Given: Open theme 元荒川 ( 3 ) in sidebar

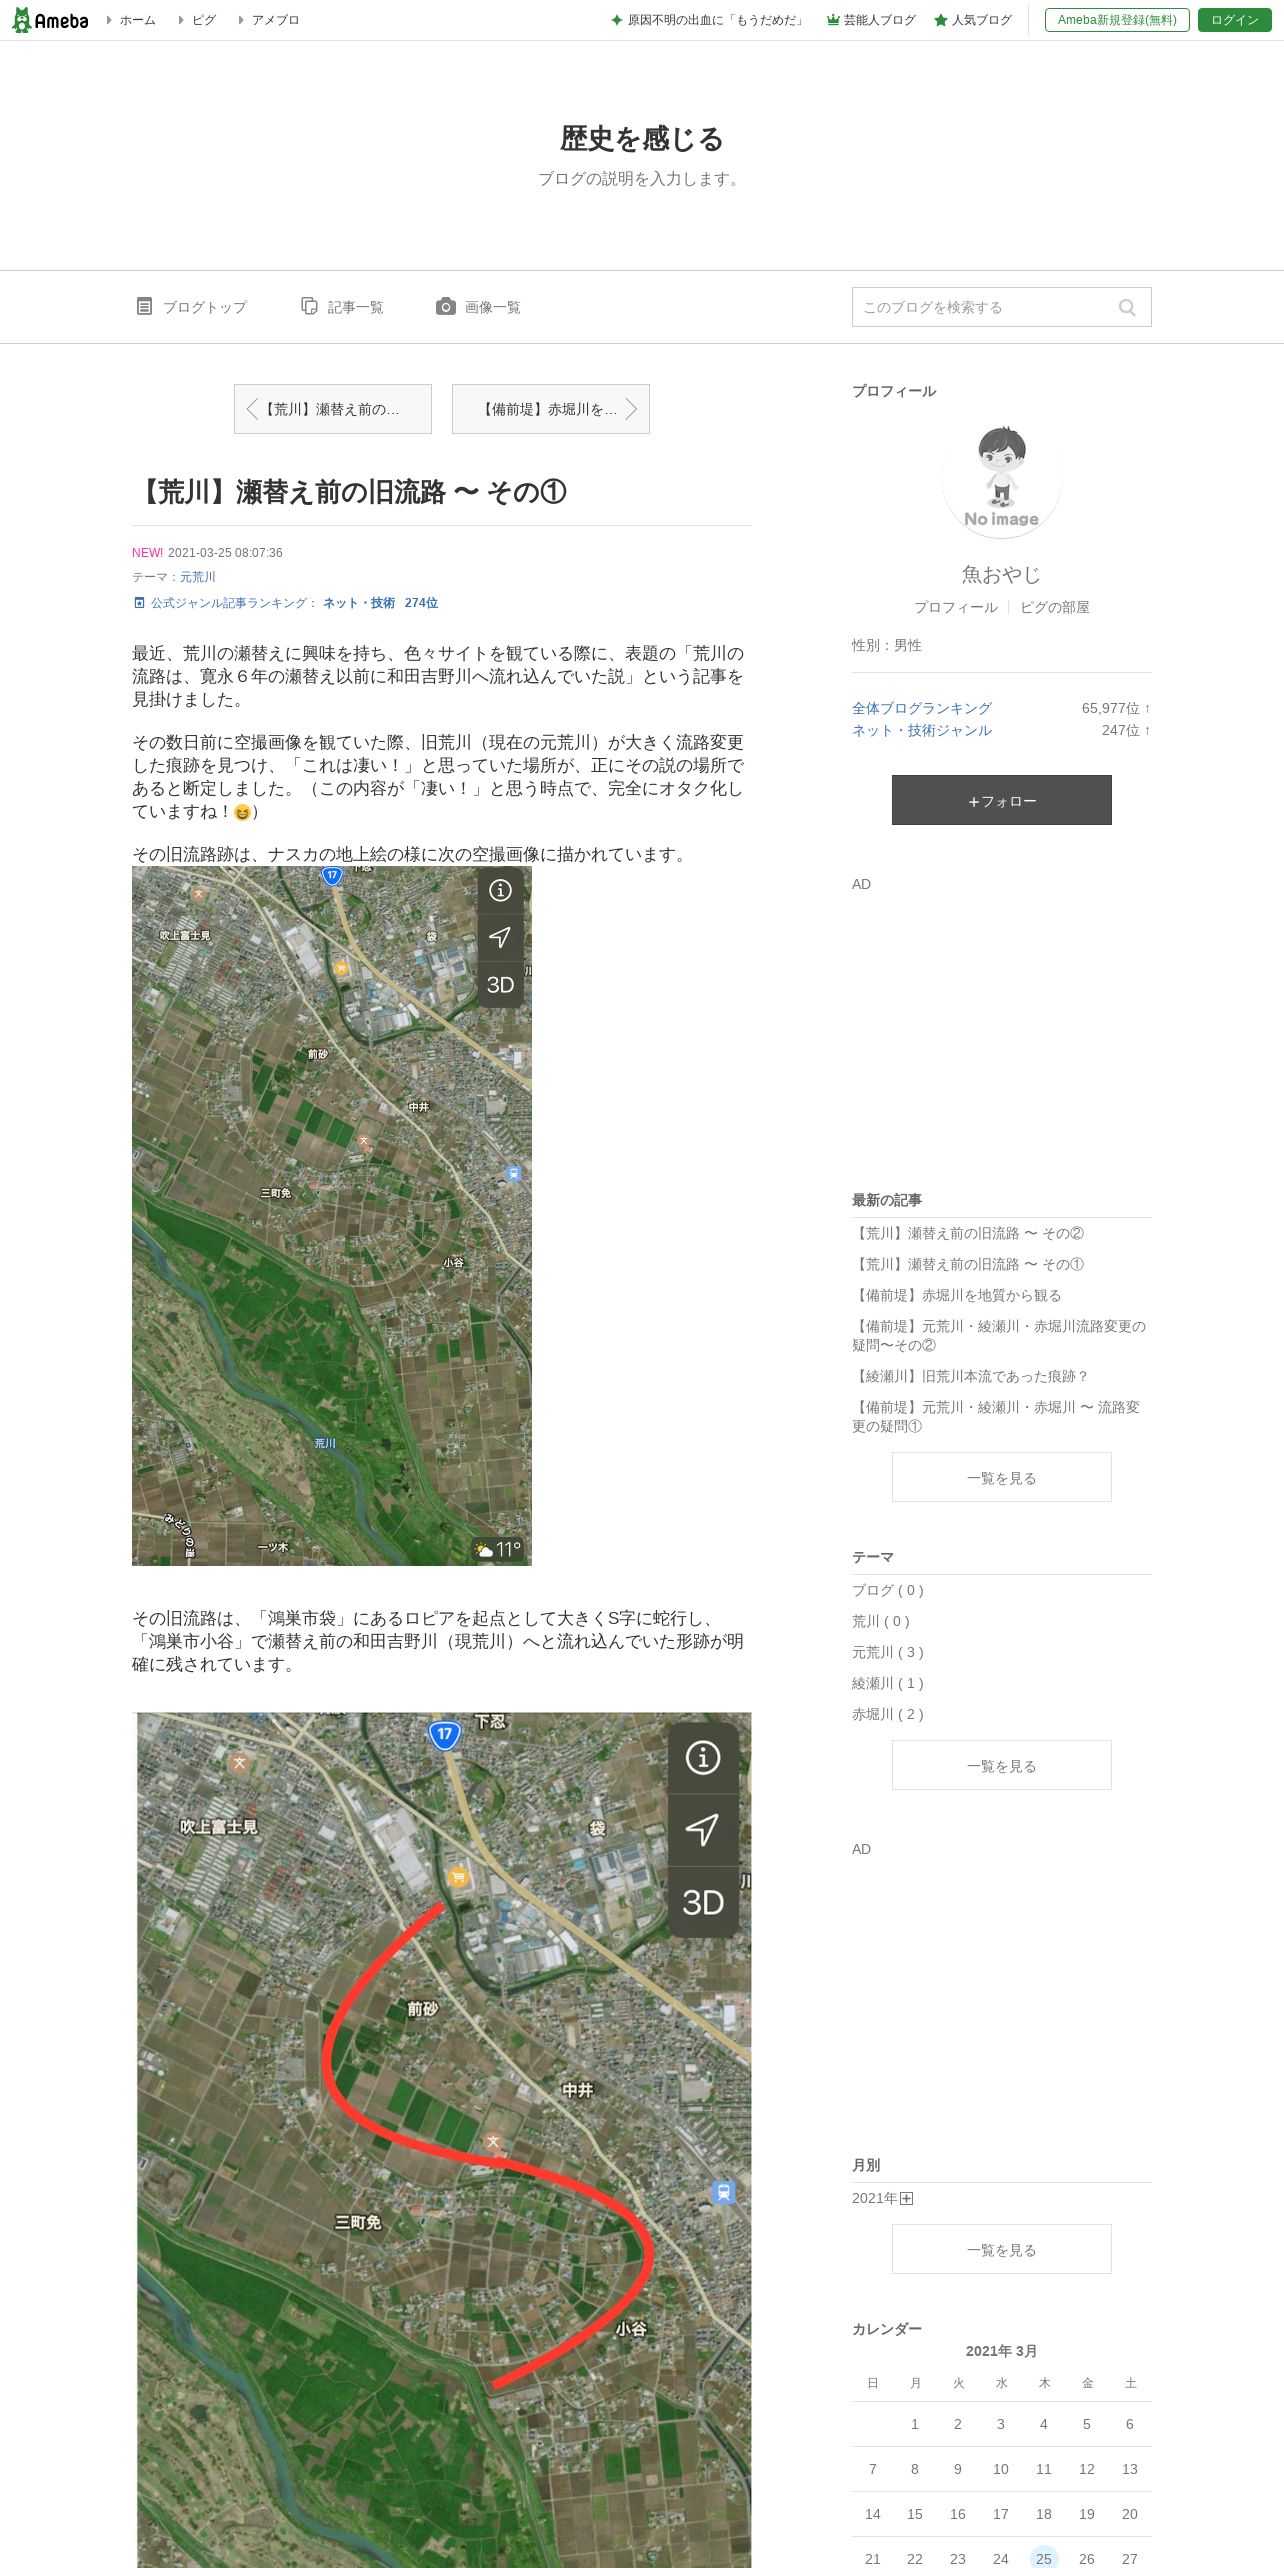Looking at the screenshot, I should pyautogui.click(x=888, y=1652).
